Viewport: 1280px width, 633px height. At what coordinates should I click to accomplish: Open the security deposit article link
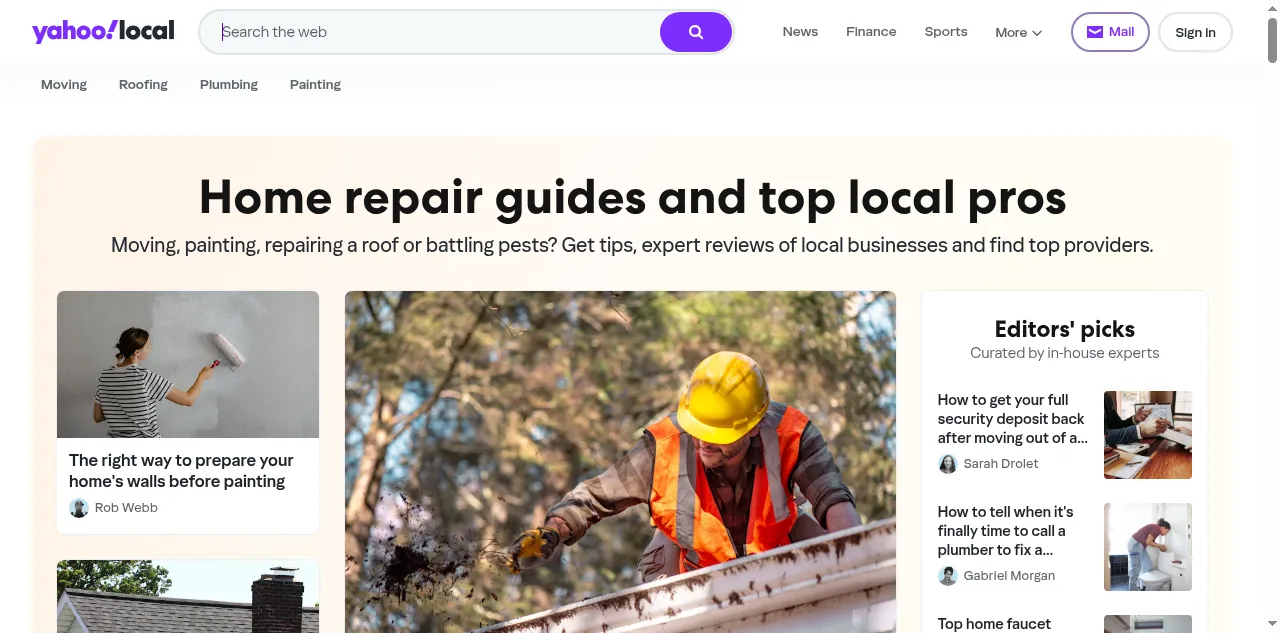tap(1012, 419)
